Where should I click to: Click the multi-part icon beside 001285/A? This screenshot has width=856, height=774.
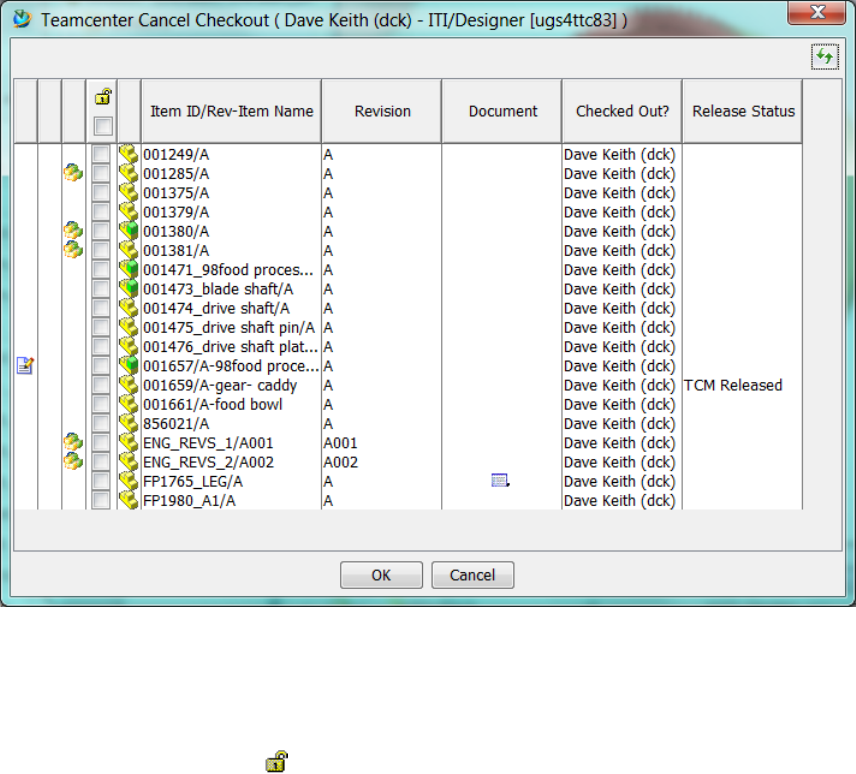point(73,174)
